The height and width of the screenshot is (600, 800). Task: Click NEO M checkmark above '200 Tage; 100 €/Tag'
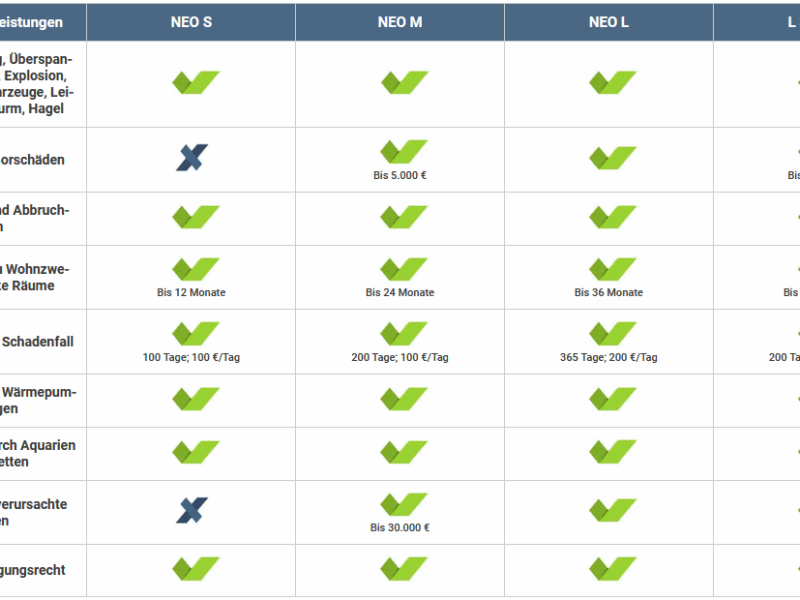click(x=404, y=334)
